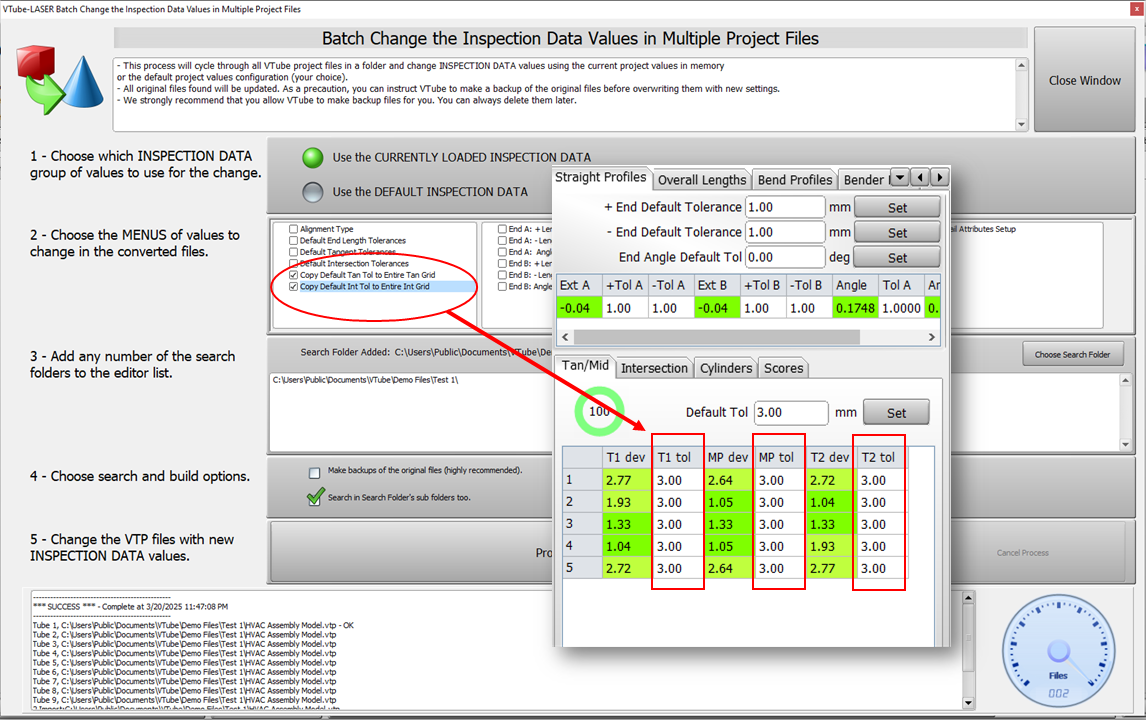The height and width of the screenshot is (720, 1146).
Task: Open the Bender tab
Action: 864,180
